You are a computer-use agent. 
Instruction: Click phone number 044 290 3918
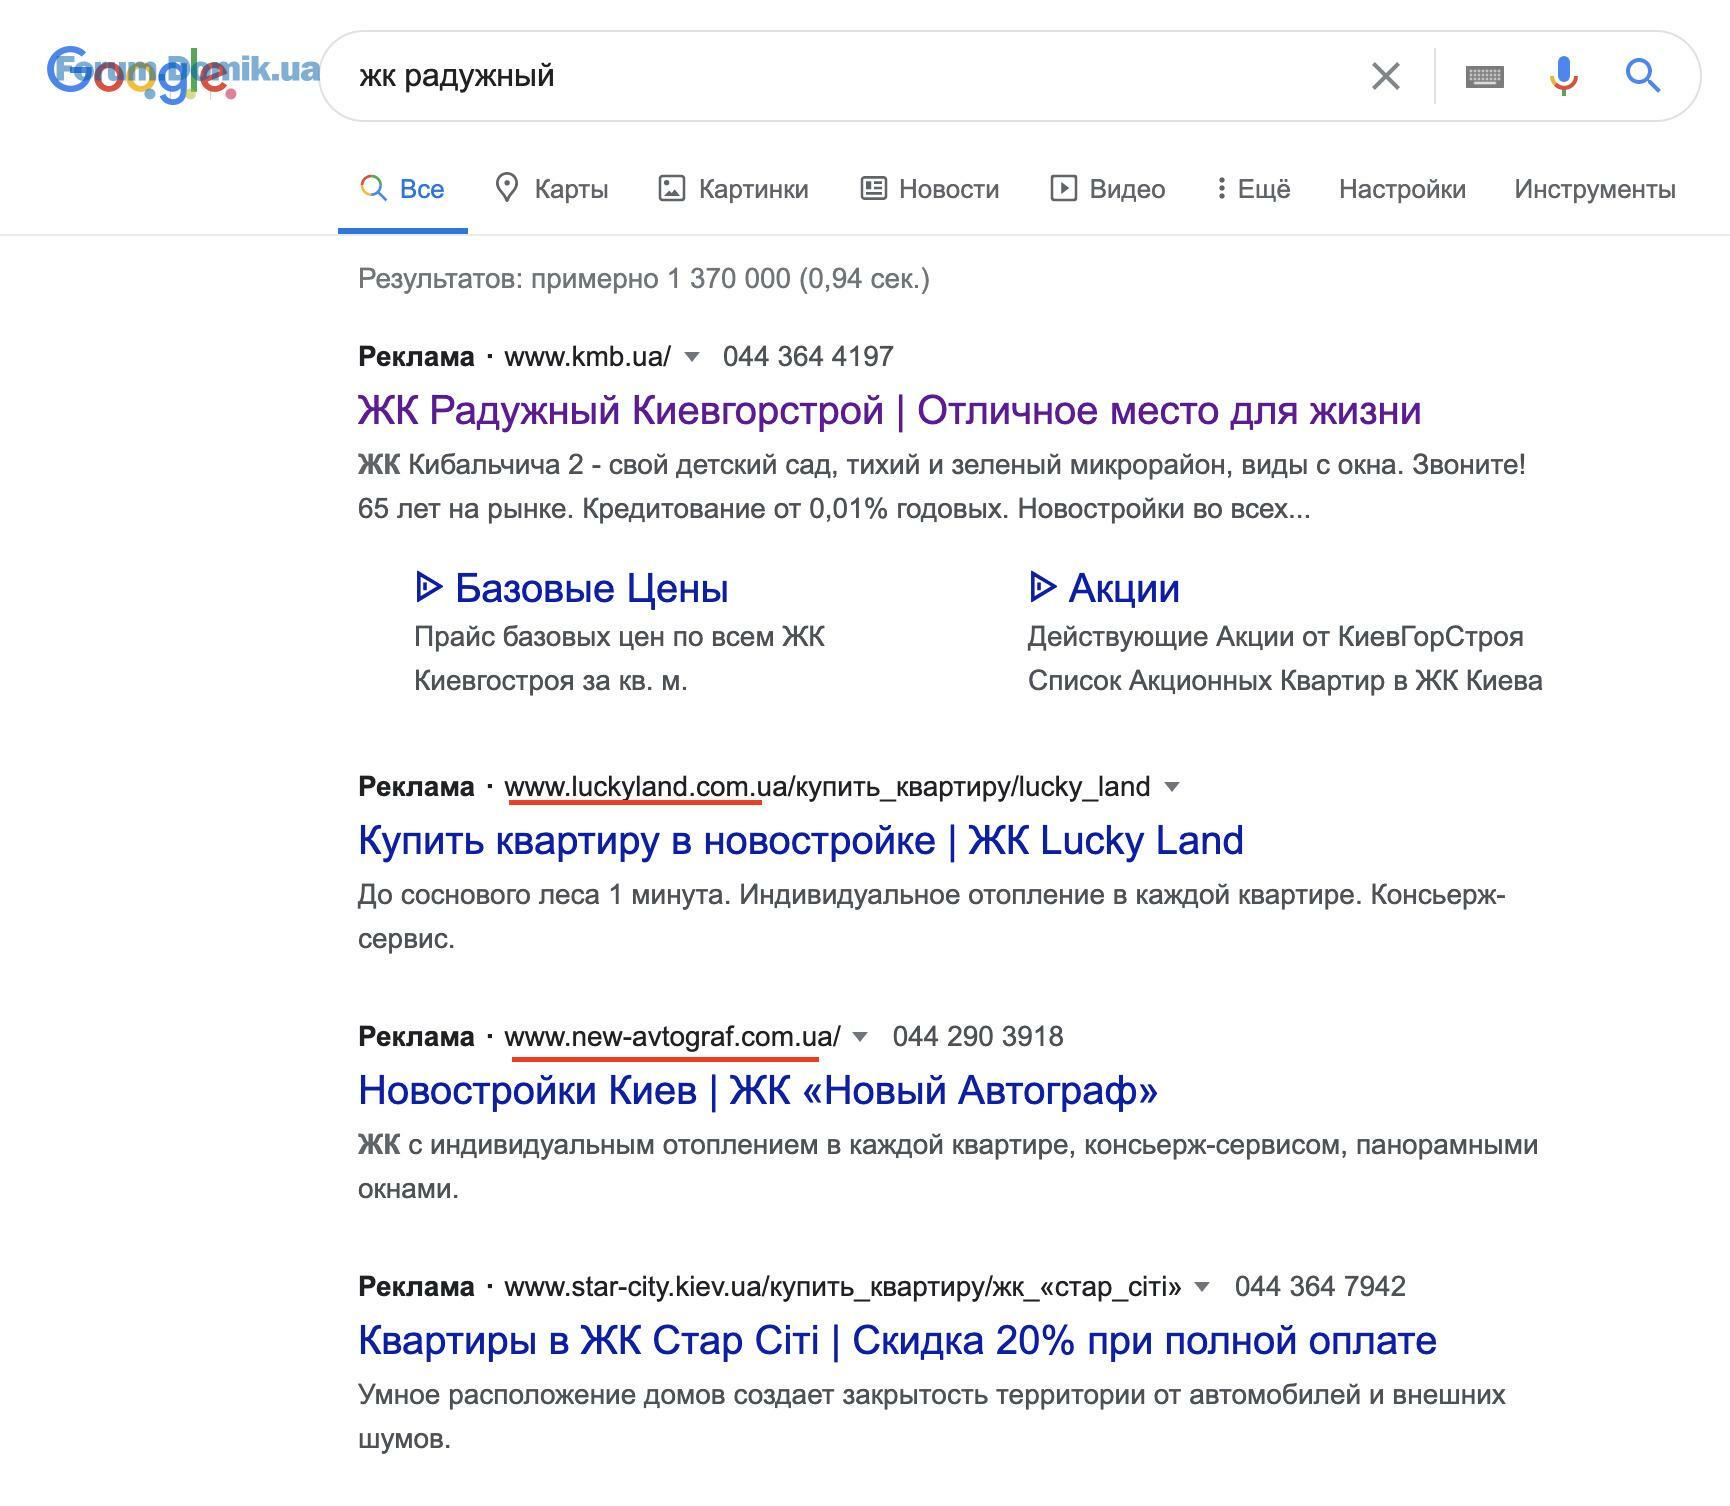pos(978,1037)
